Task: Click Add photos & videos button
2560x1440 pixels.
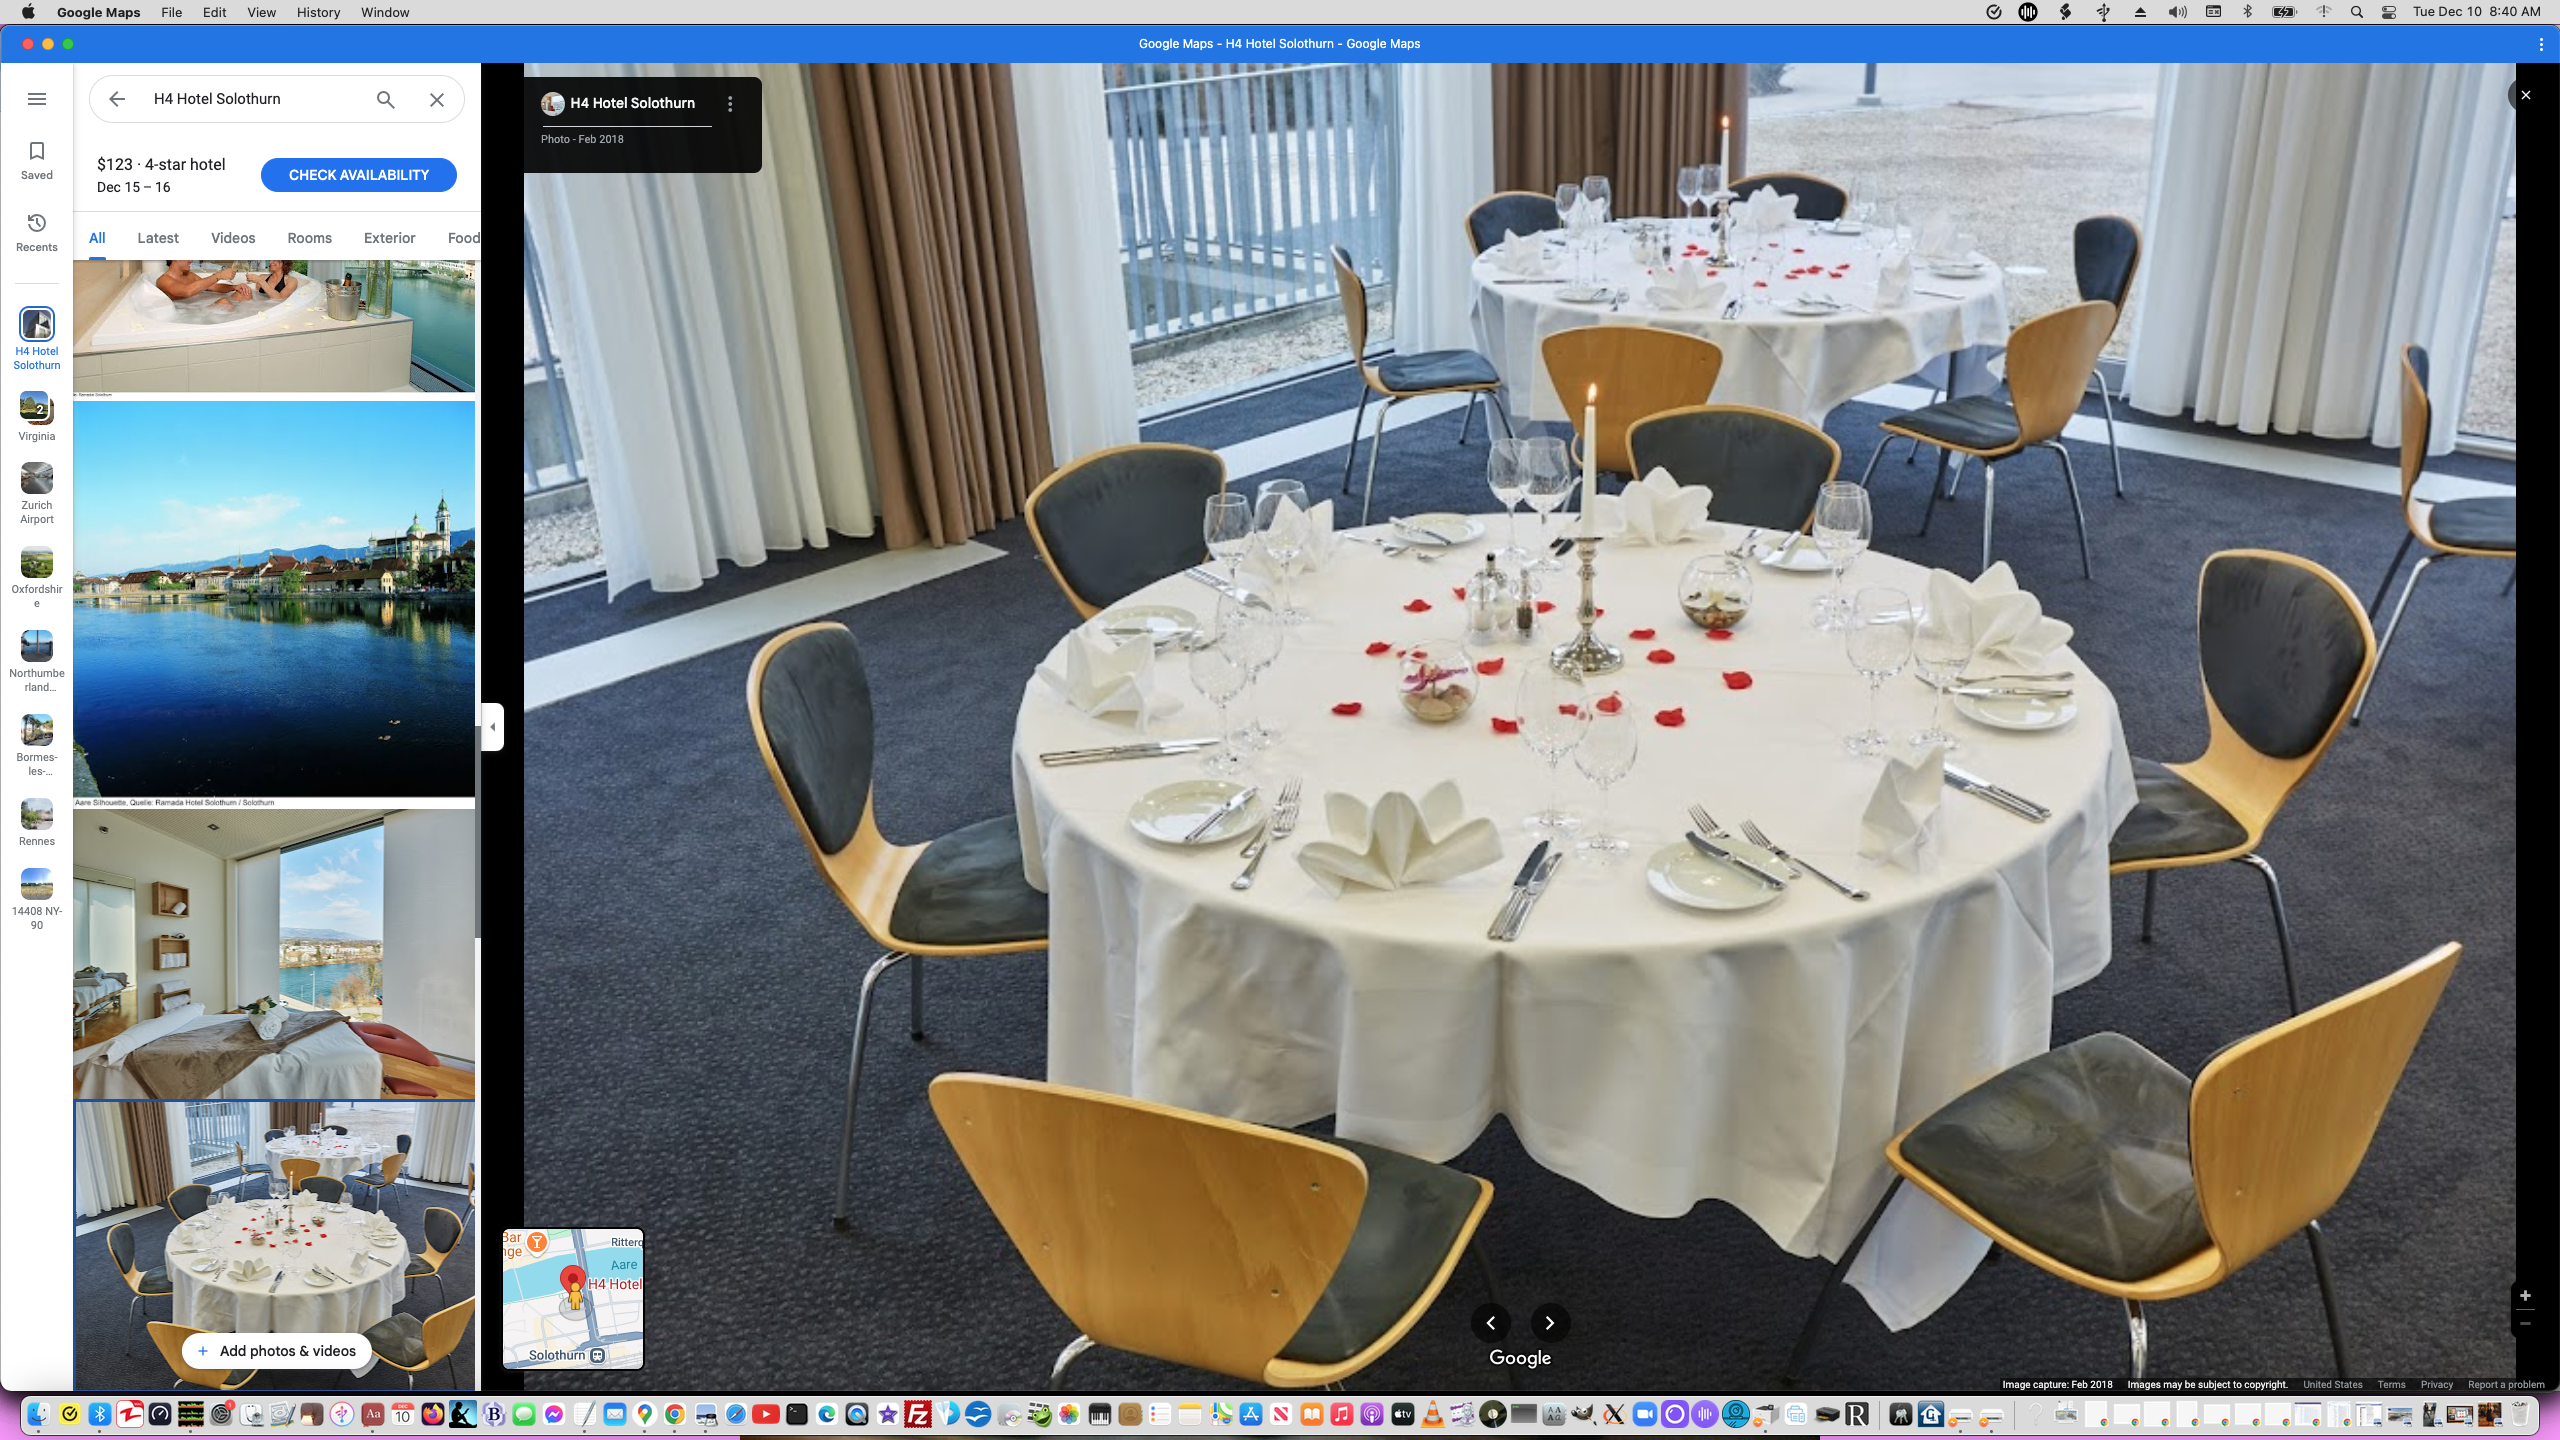Action: (x=276, y=1351)
